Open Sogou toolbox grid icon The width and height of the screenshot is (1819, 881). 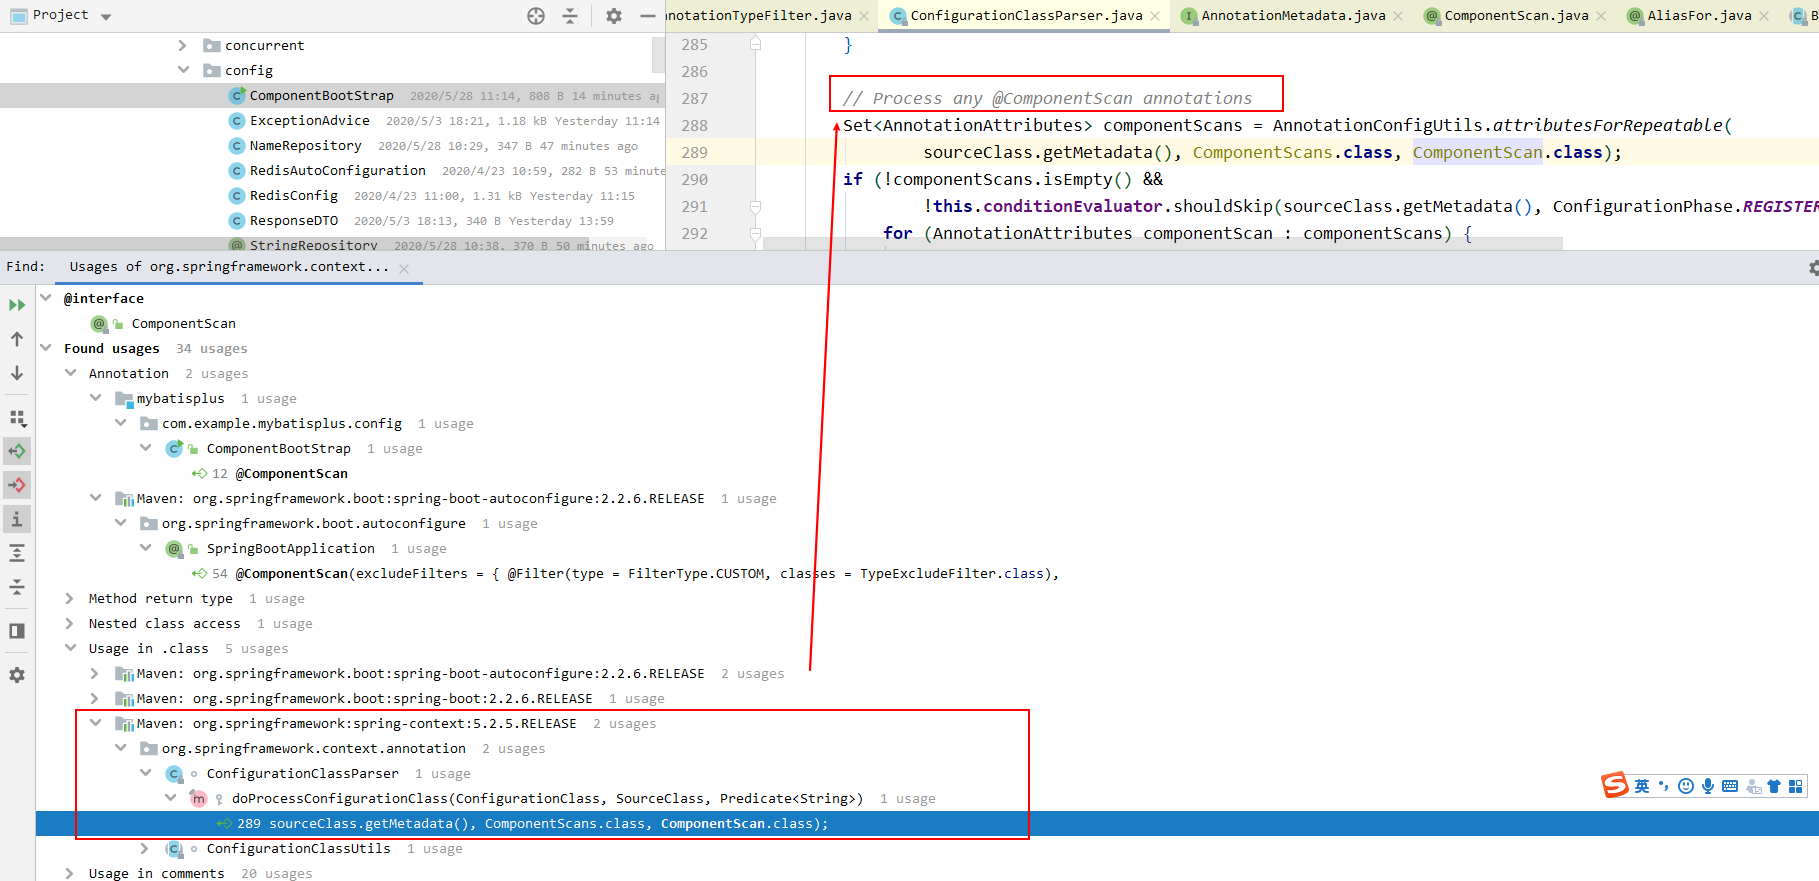pos(1796,786)
